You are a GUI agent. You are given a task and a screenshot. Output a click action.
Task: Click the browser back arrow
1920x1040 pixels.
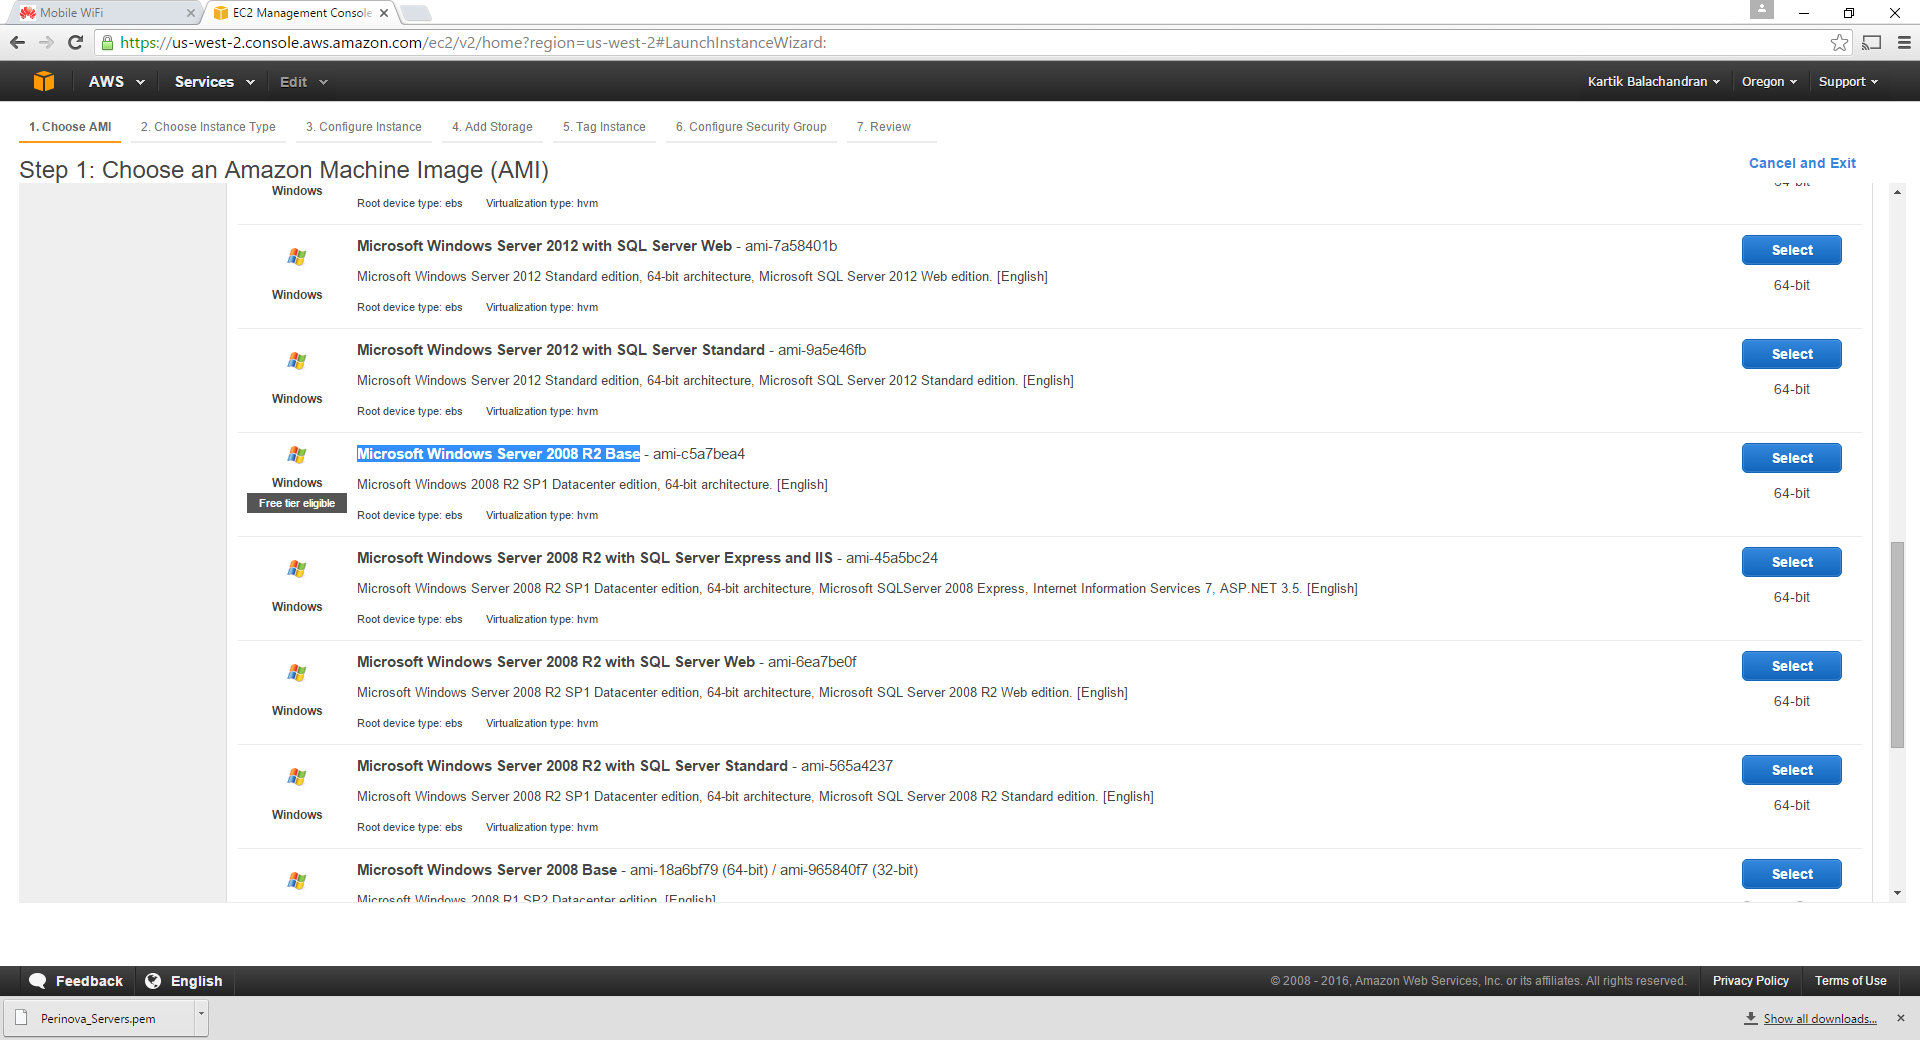point(17,42)
